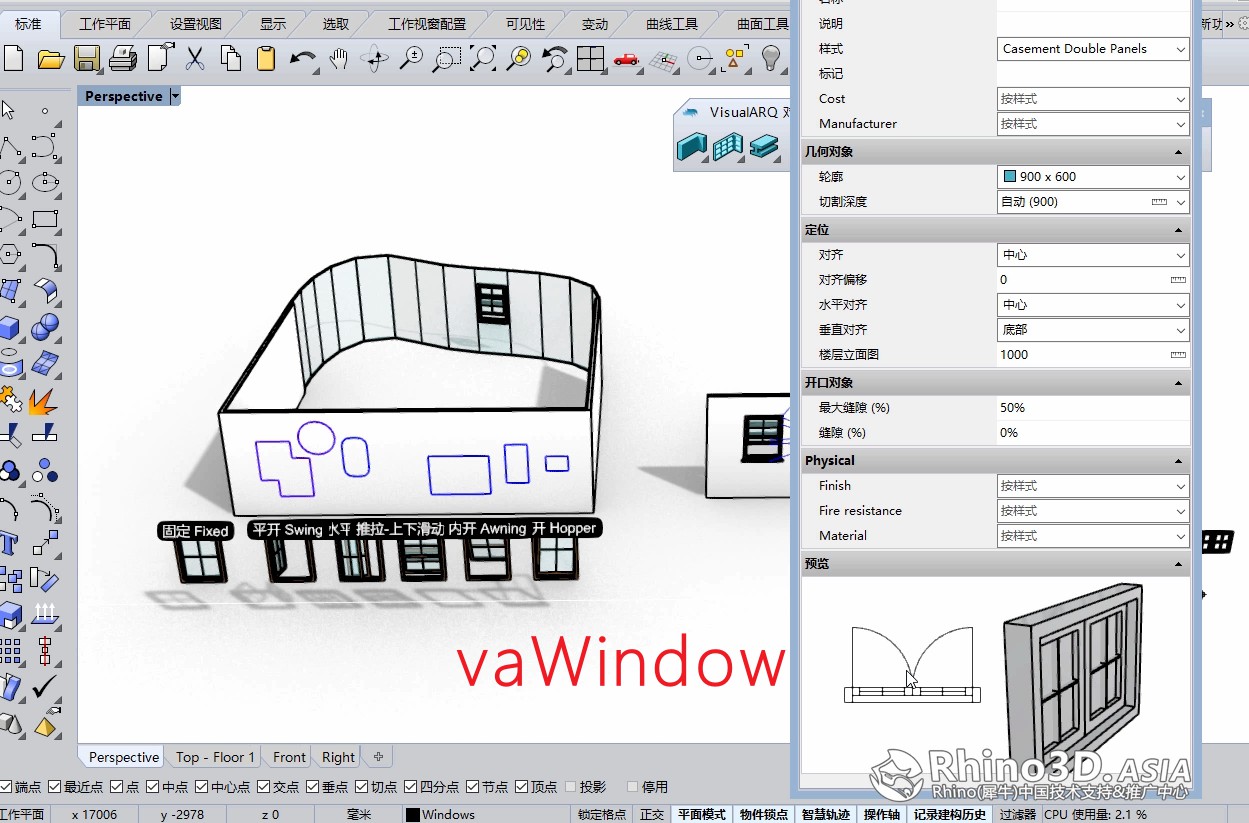Open the Manufacturer dropdown
The image size is (1249, 823).
point(1093,123)
